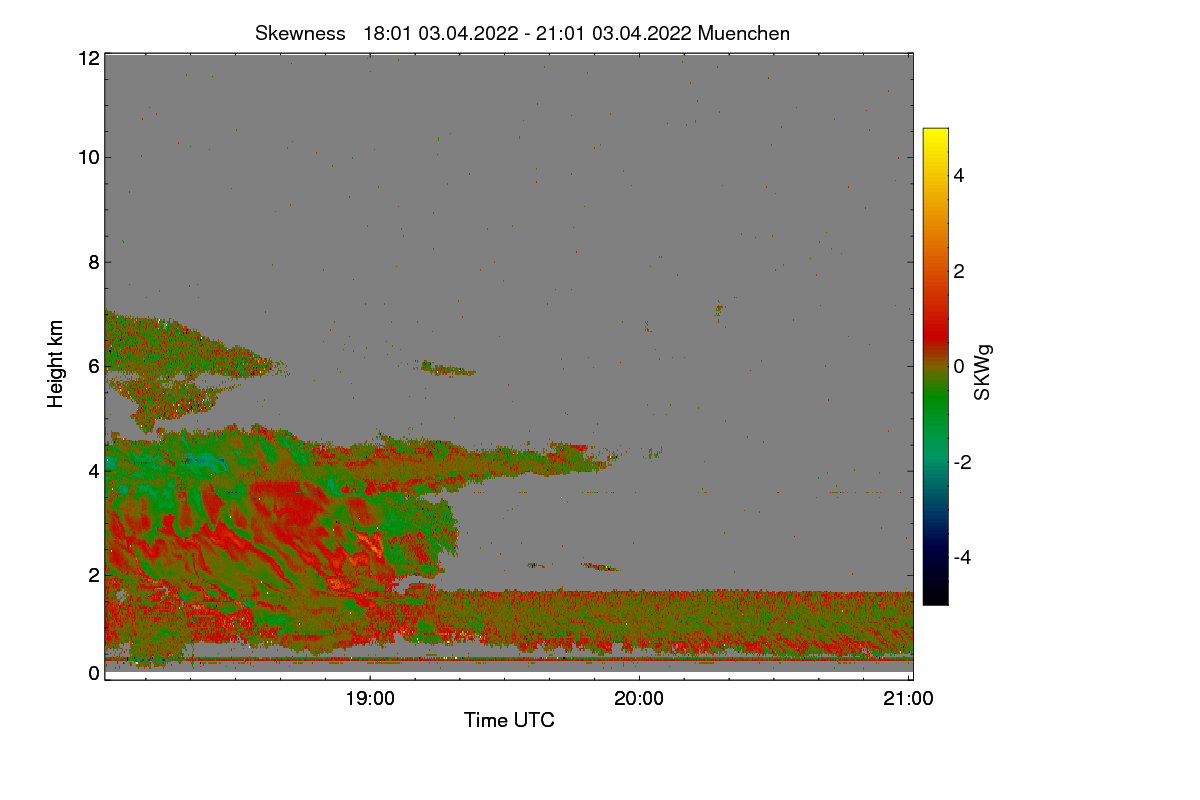Click the yellow top of the colorbar
The width and height of the screenshot is (1200, 800).
tap(935, 136)
